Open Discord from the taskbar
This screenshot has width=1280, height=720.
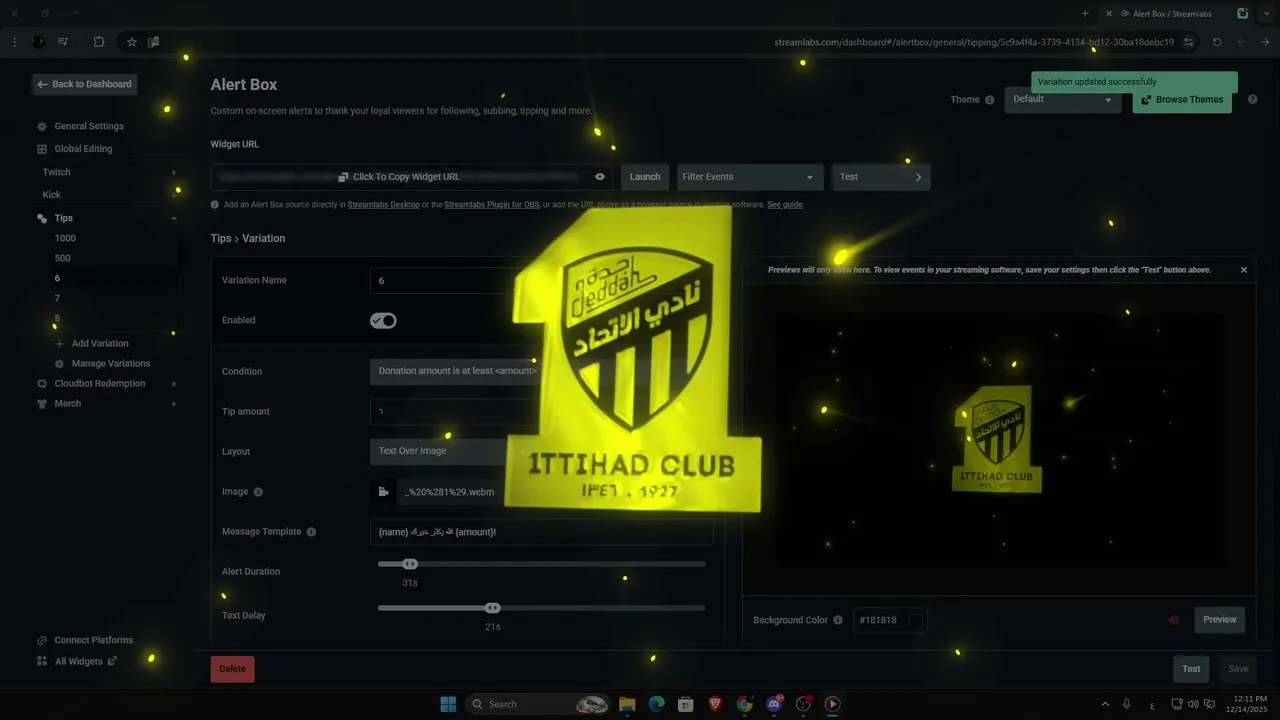[x=774, y=704]
